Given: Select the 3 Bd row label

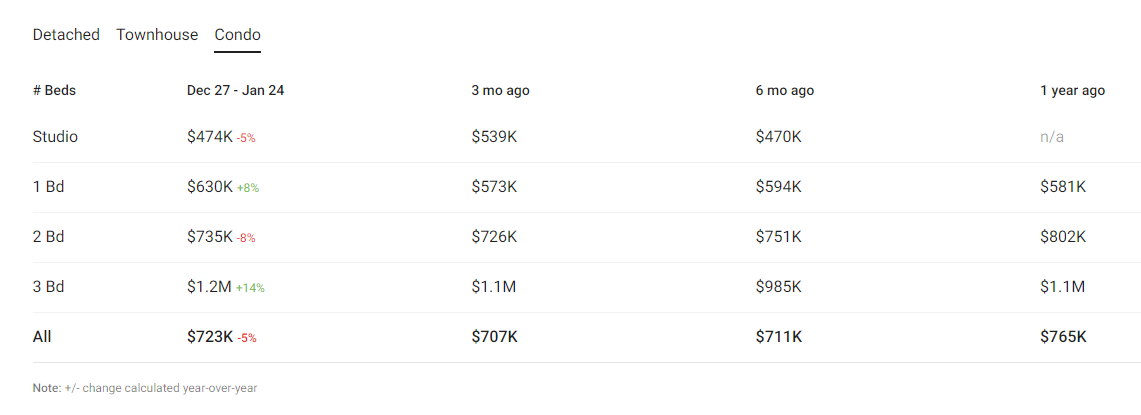Looking at the screenshot, I should tap(48, 287).
